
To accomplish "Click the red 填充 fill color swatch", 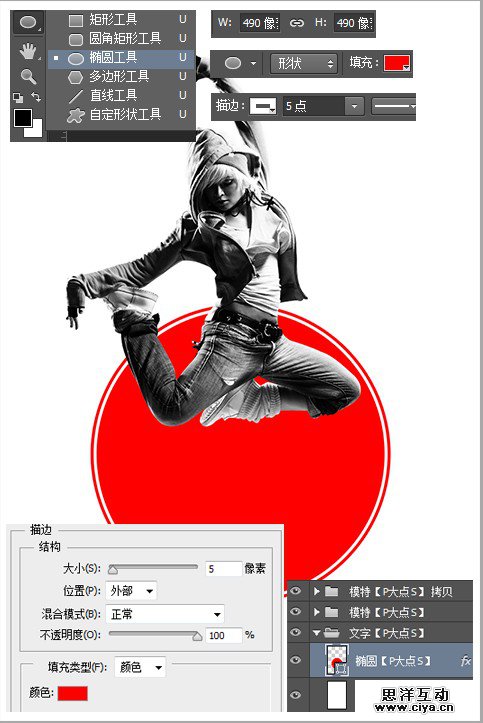I will 397,63.
